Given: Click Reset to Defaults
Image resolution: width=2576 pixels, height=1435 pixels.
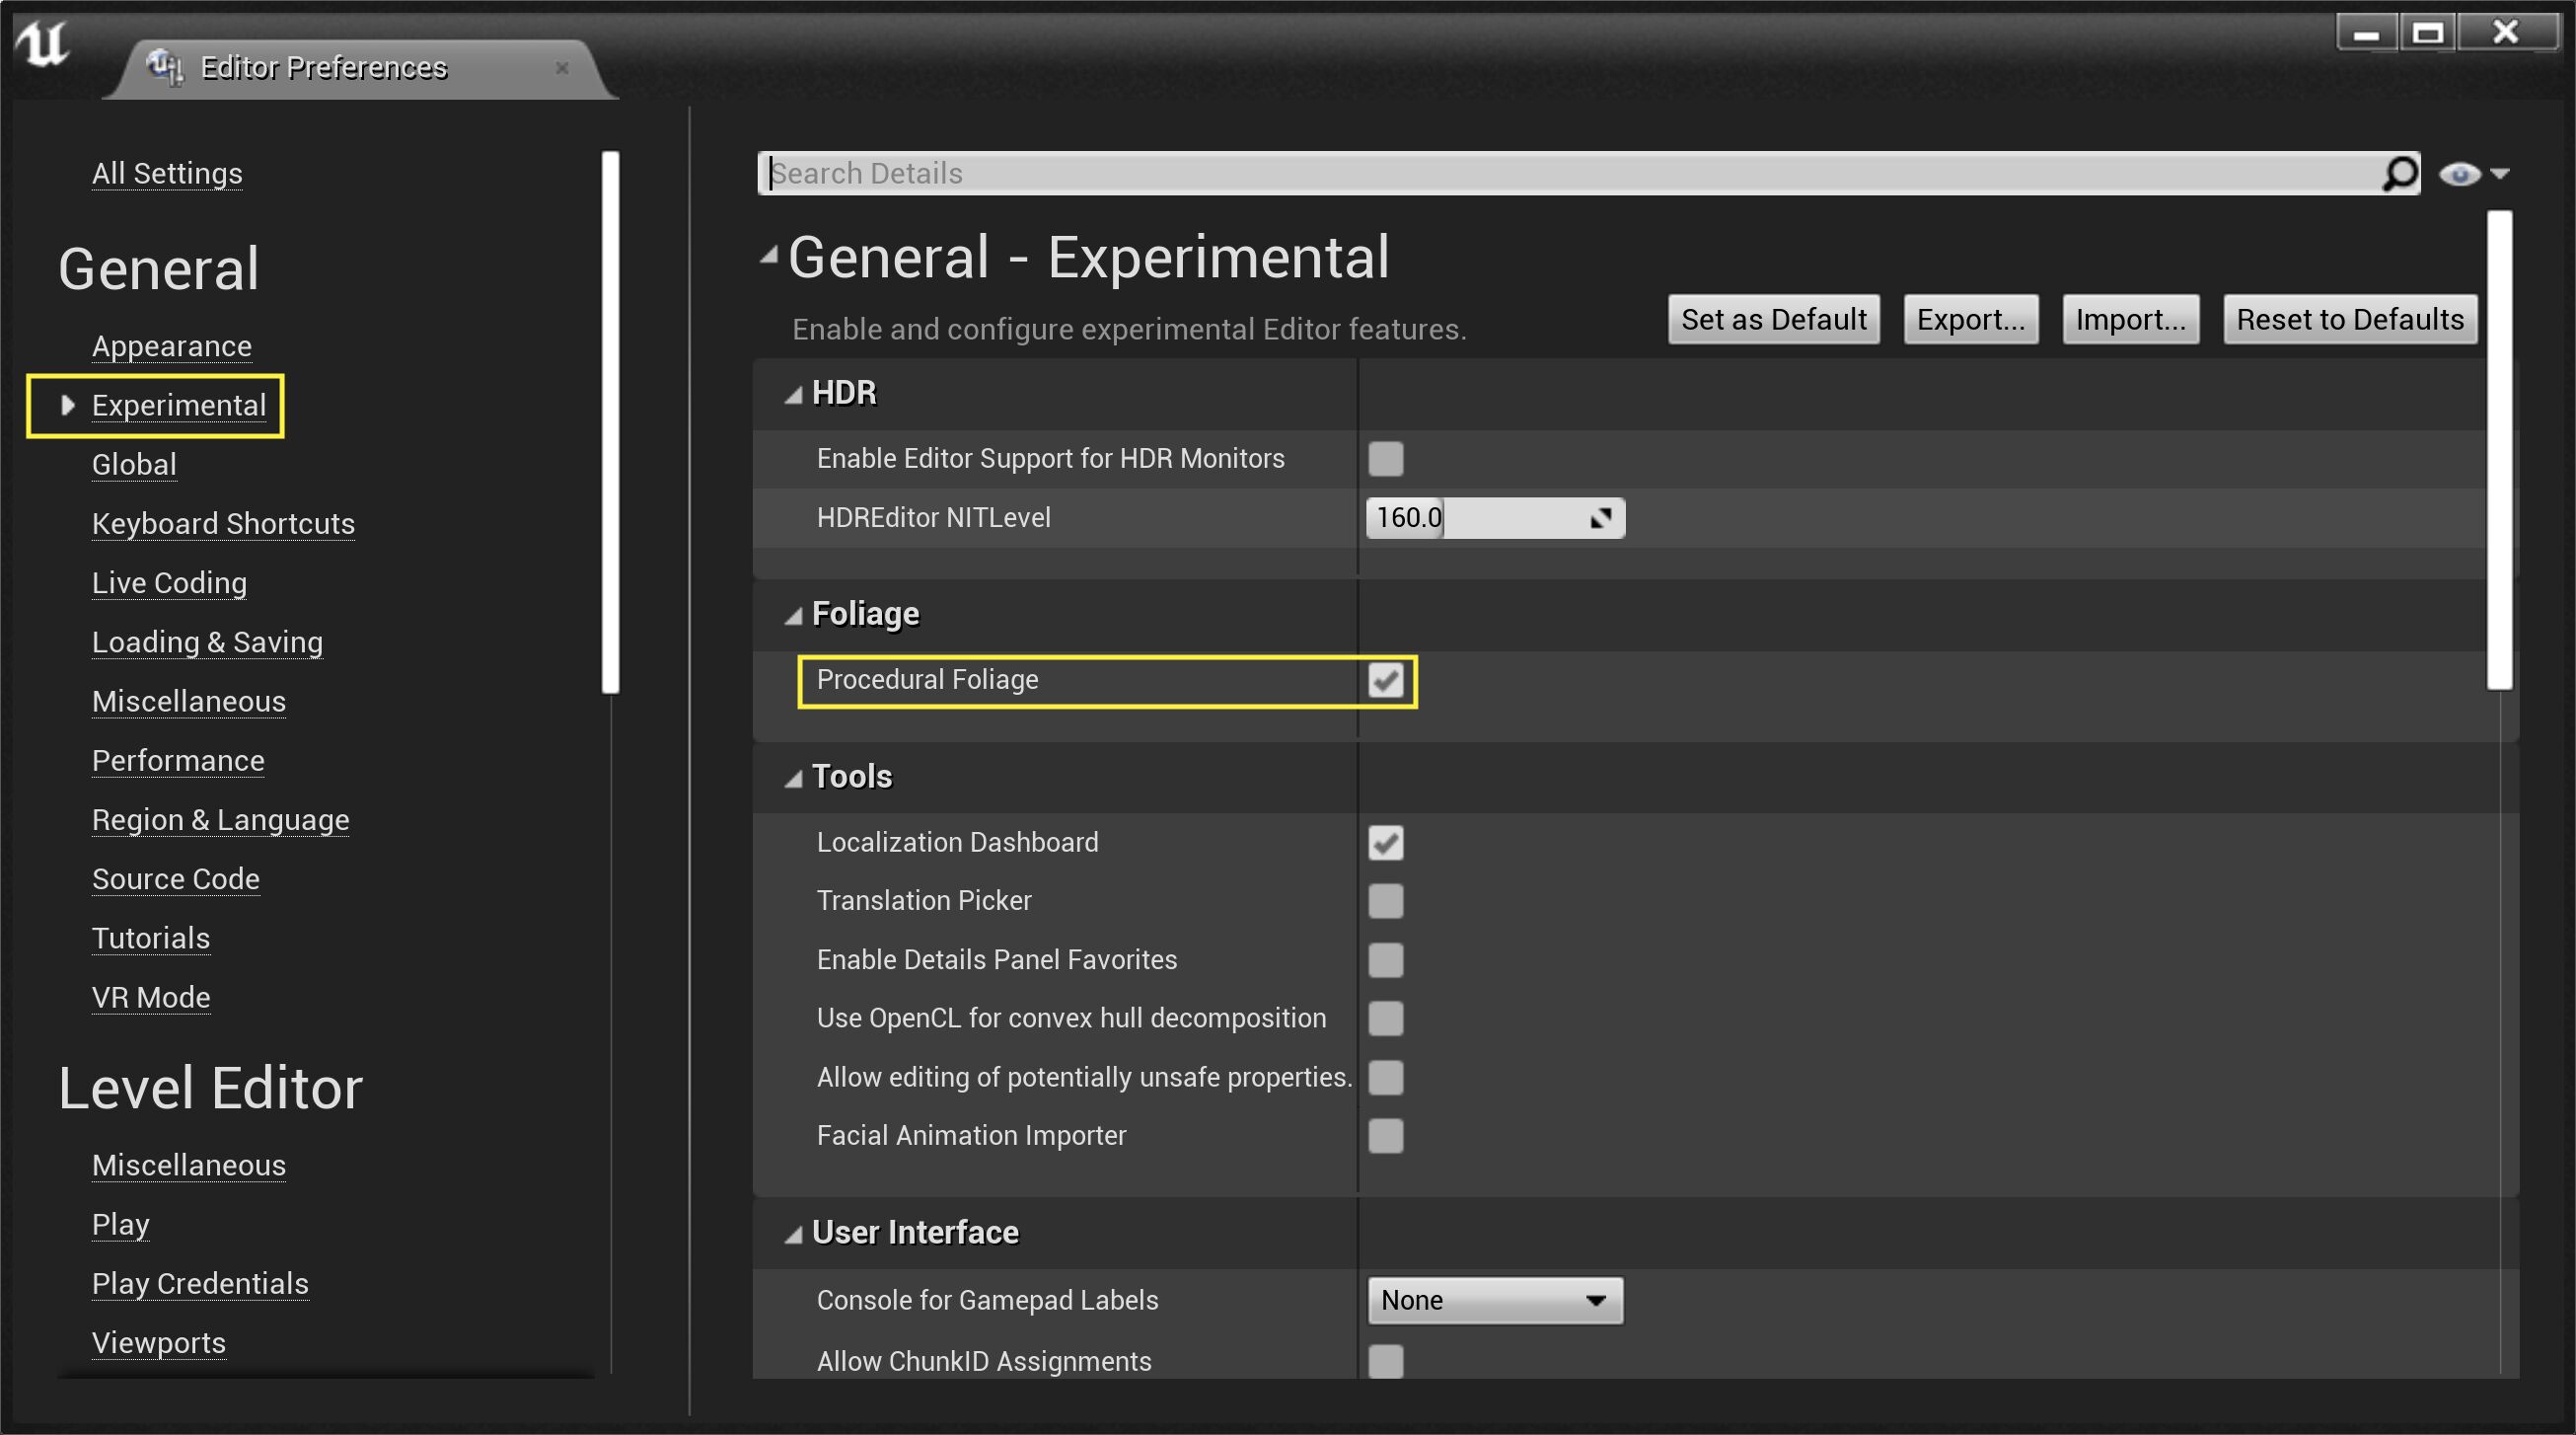Looking at the screenshot, I should pyautogui.click(x=2350, y=319).
